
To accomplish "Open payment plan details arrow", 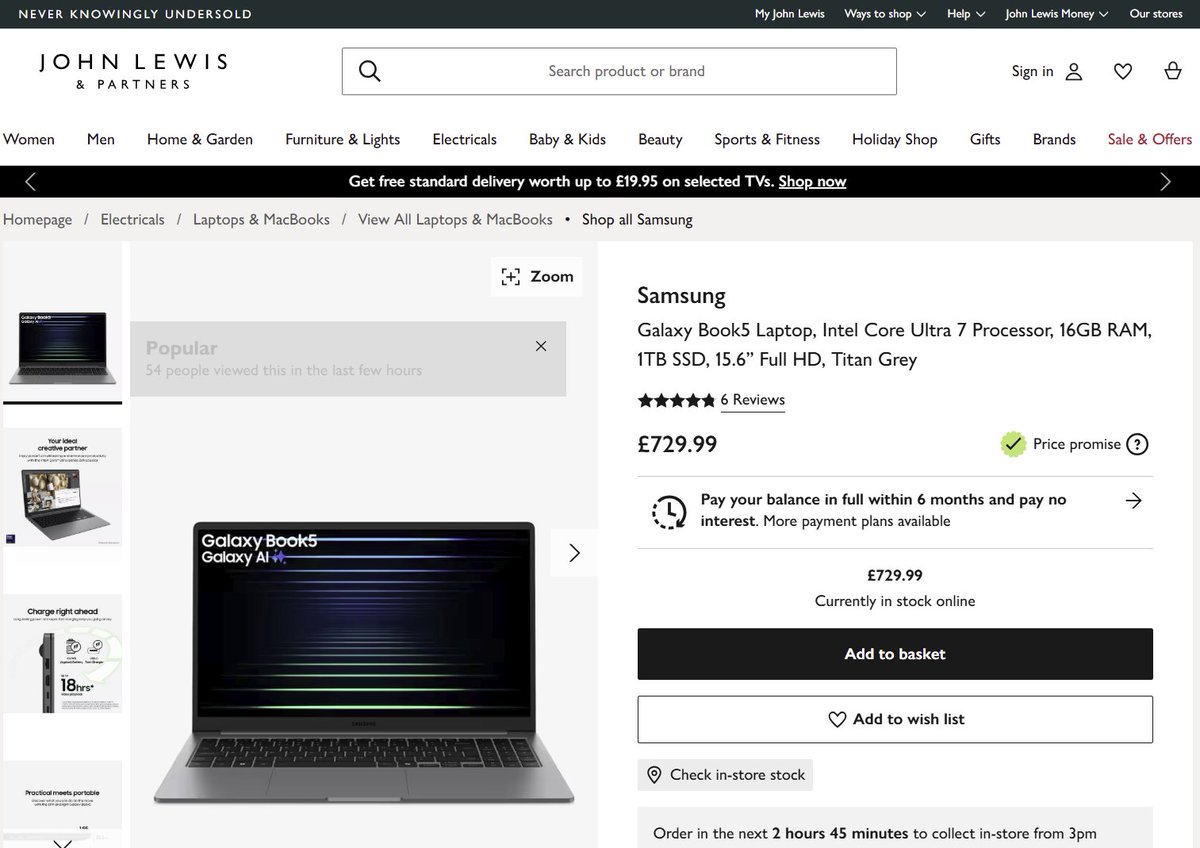I will pos(1133,501).
